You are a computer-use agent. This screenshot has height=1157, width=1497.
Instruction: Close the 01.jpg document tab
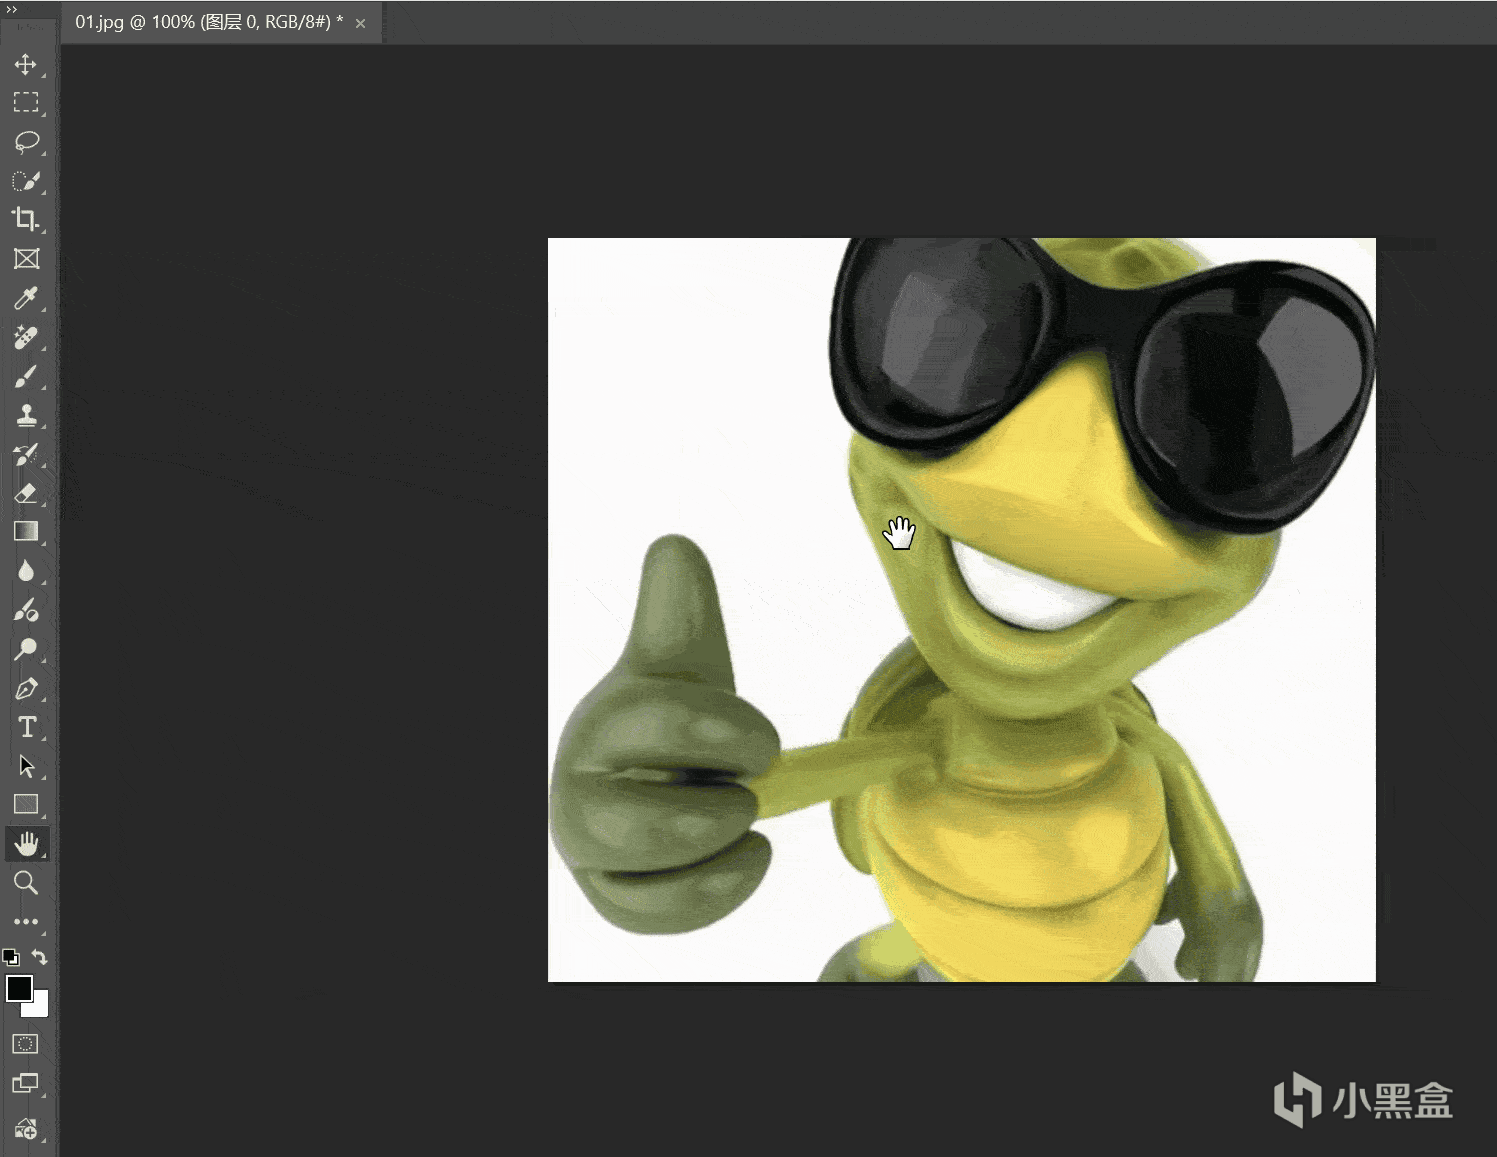(361, 23)
